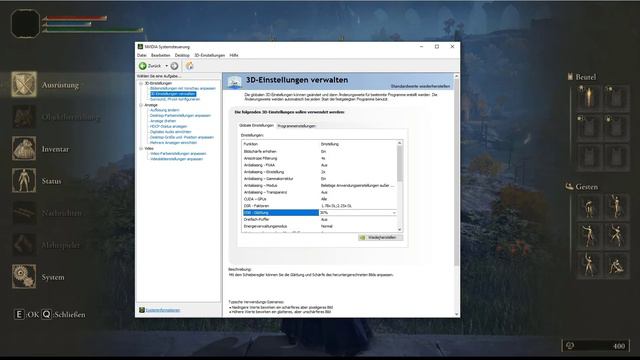Select the Dreifach-Puffer row

[319, 220]
